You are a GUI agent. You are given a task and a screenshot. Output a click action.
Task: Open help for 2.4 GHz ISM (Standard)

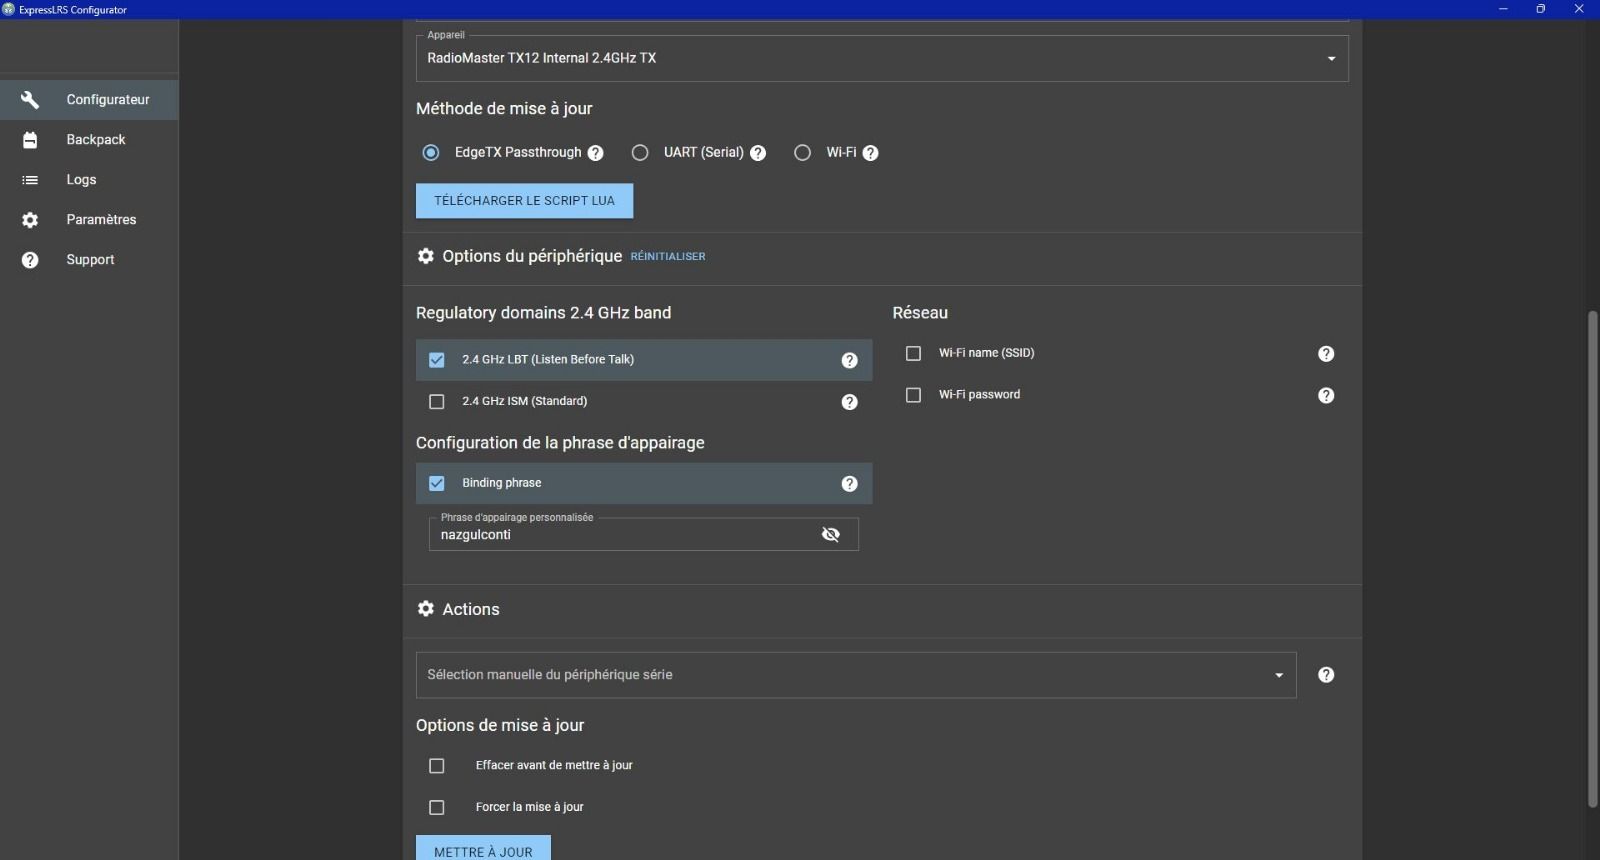[850, 402]
